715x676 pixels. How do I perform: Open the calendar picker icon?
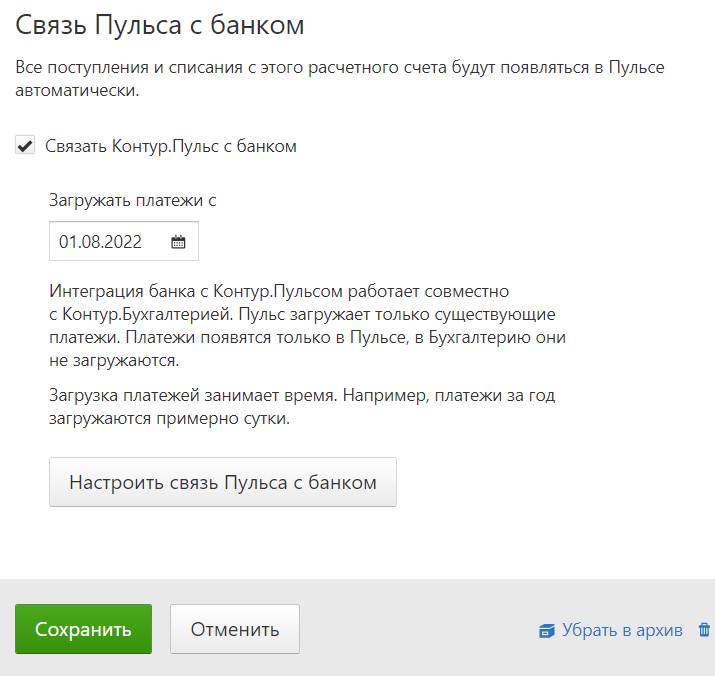click(x=178, y=242)
